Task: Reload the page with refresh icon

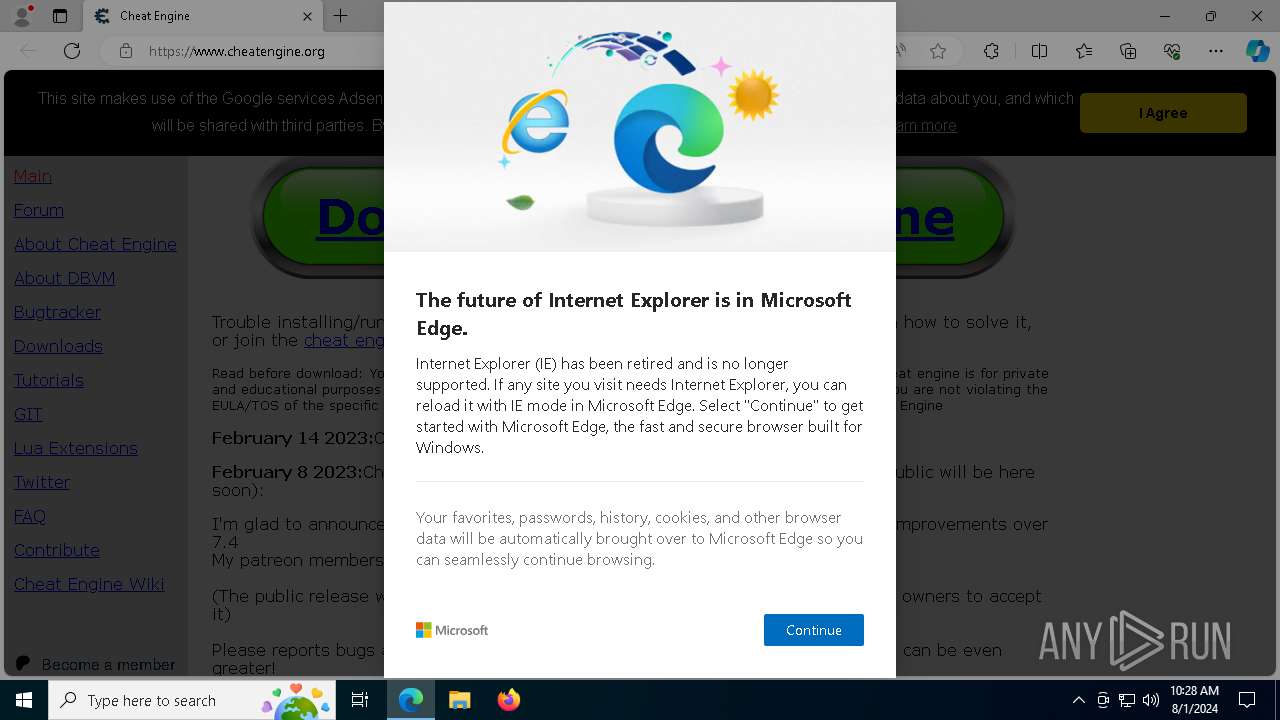Action: click(72, 51)
